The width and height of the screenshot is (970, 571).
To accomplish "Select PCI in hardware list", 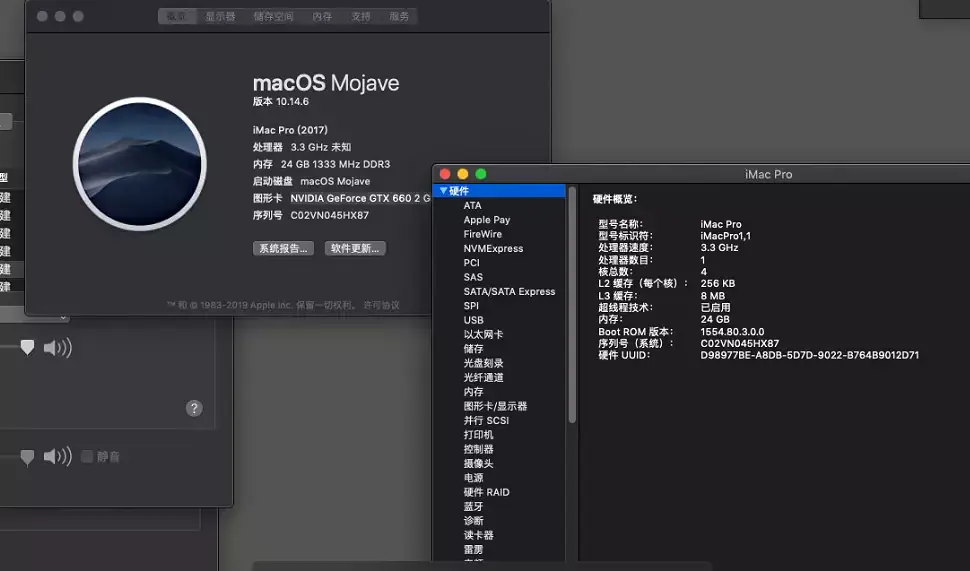I will coord(471,262).
